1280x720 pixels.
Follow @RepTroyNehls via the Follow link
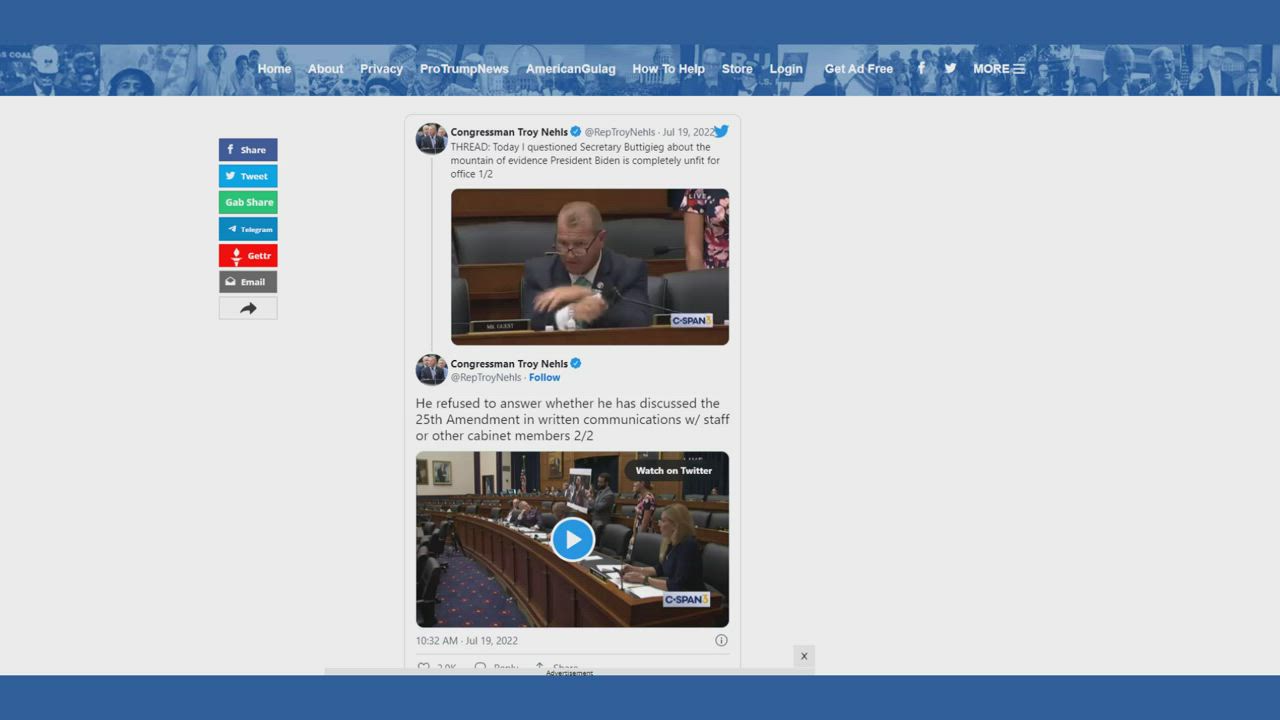point(544,378)
